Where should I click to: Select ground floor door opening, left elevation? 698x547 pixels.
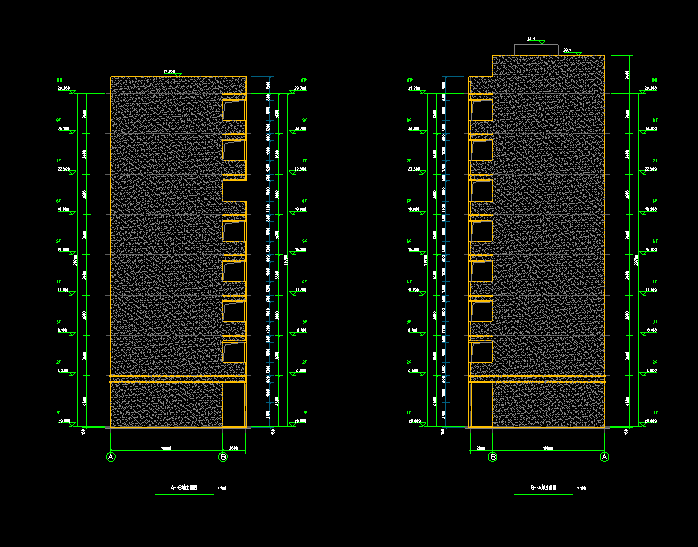pos(234,404)
